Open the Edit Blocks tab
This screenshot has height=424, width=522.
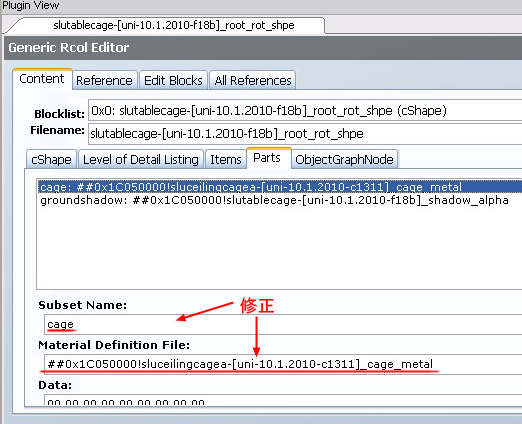173,80
